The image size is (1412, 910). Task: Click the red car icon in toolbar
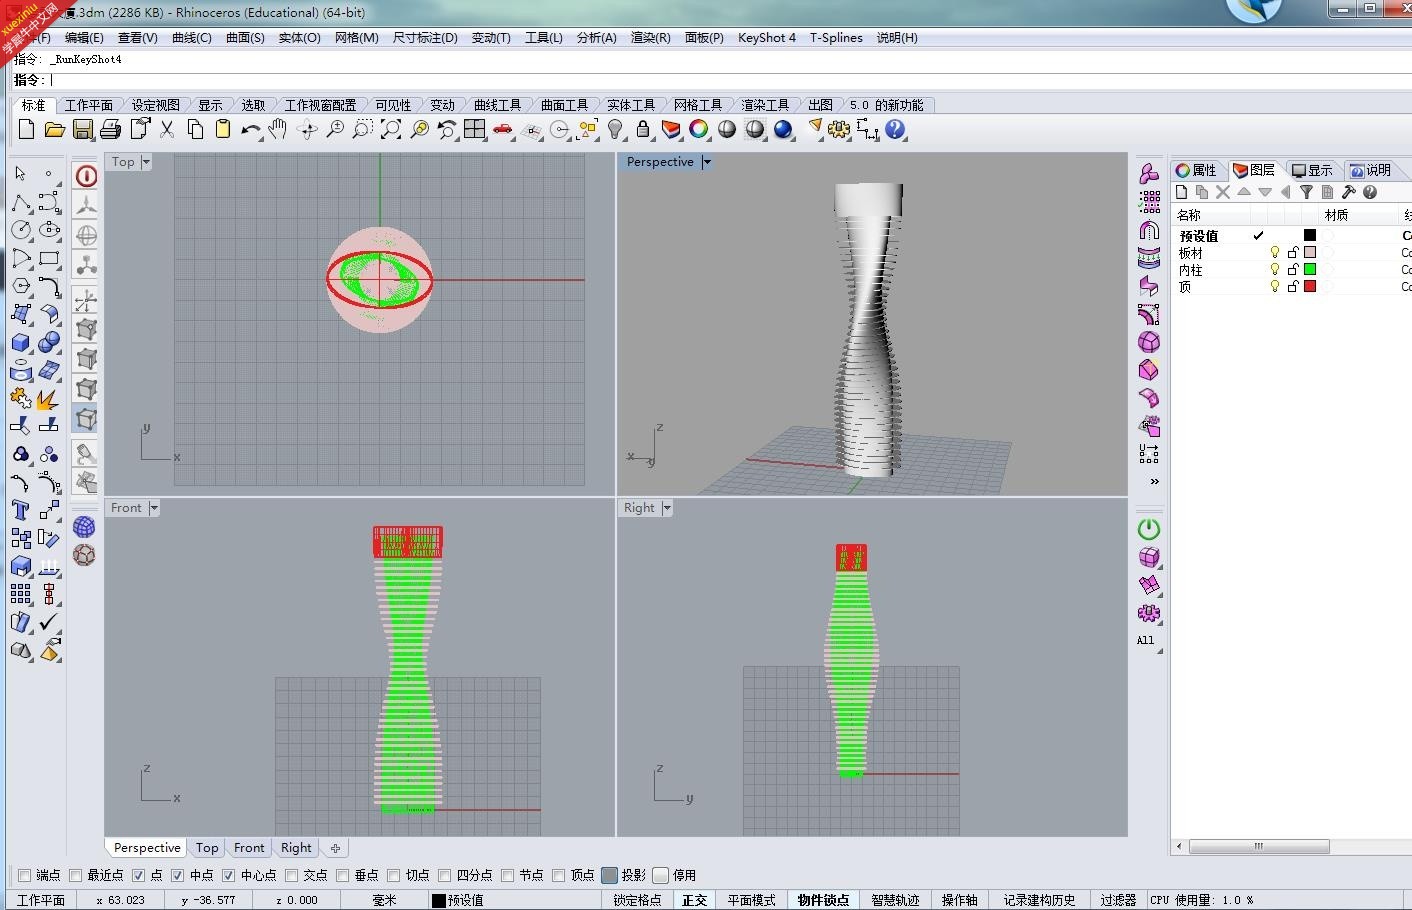503,129
